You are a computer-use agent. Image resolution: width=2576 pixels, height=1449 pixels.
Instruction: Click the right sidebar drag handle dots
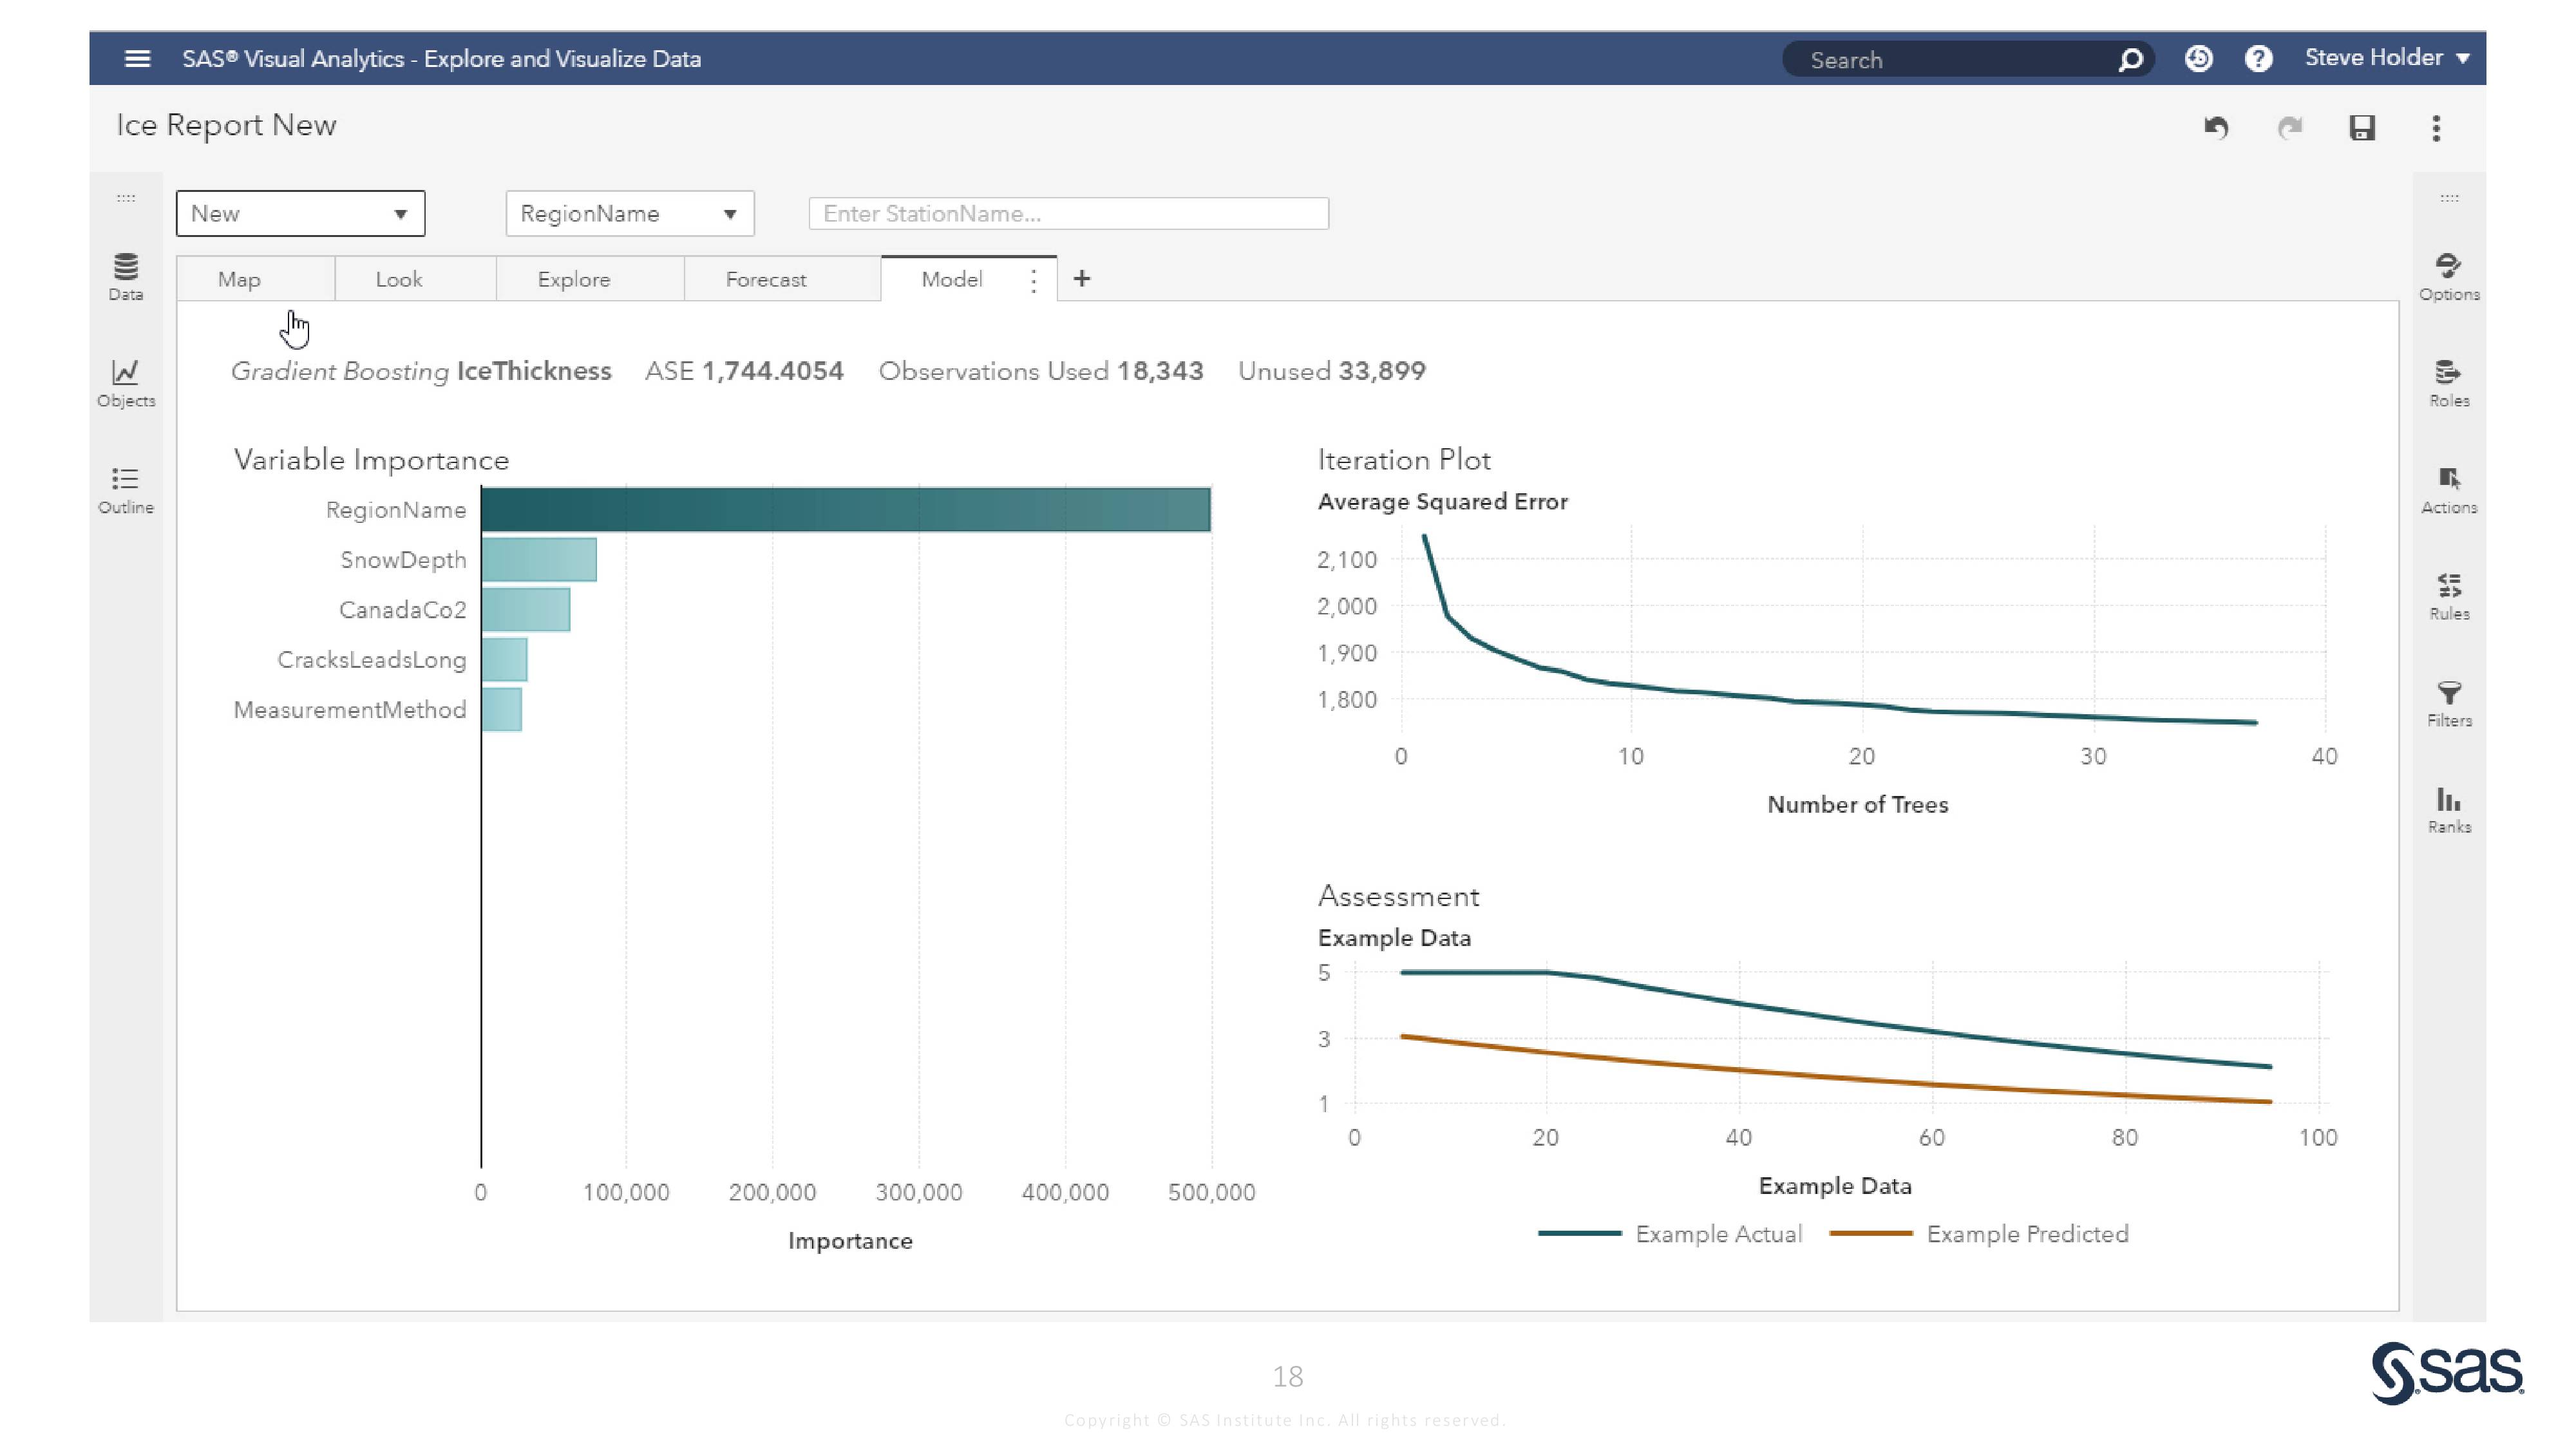pos(2449,198)
